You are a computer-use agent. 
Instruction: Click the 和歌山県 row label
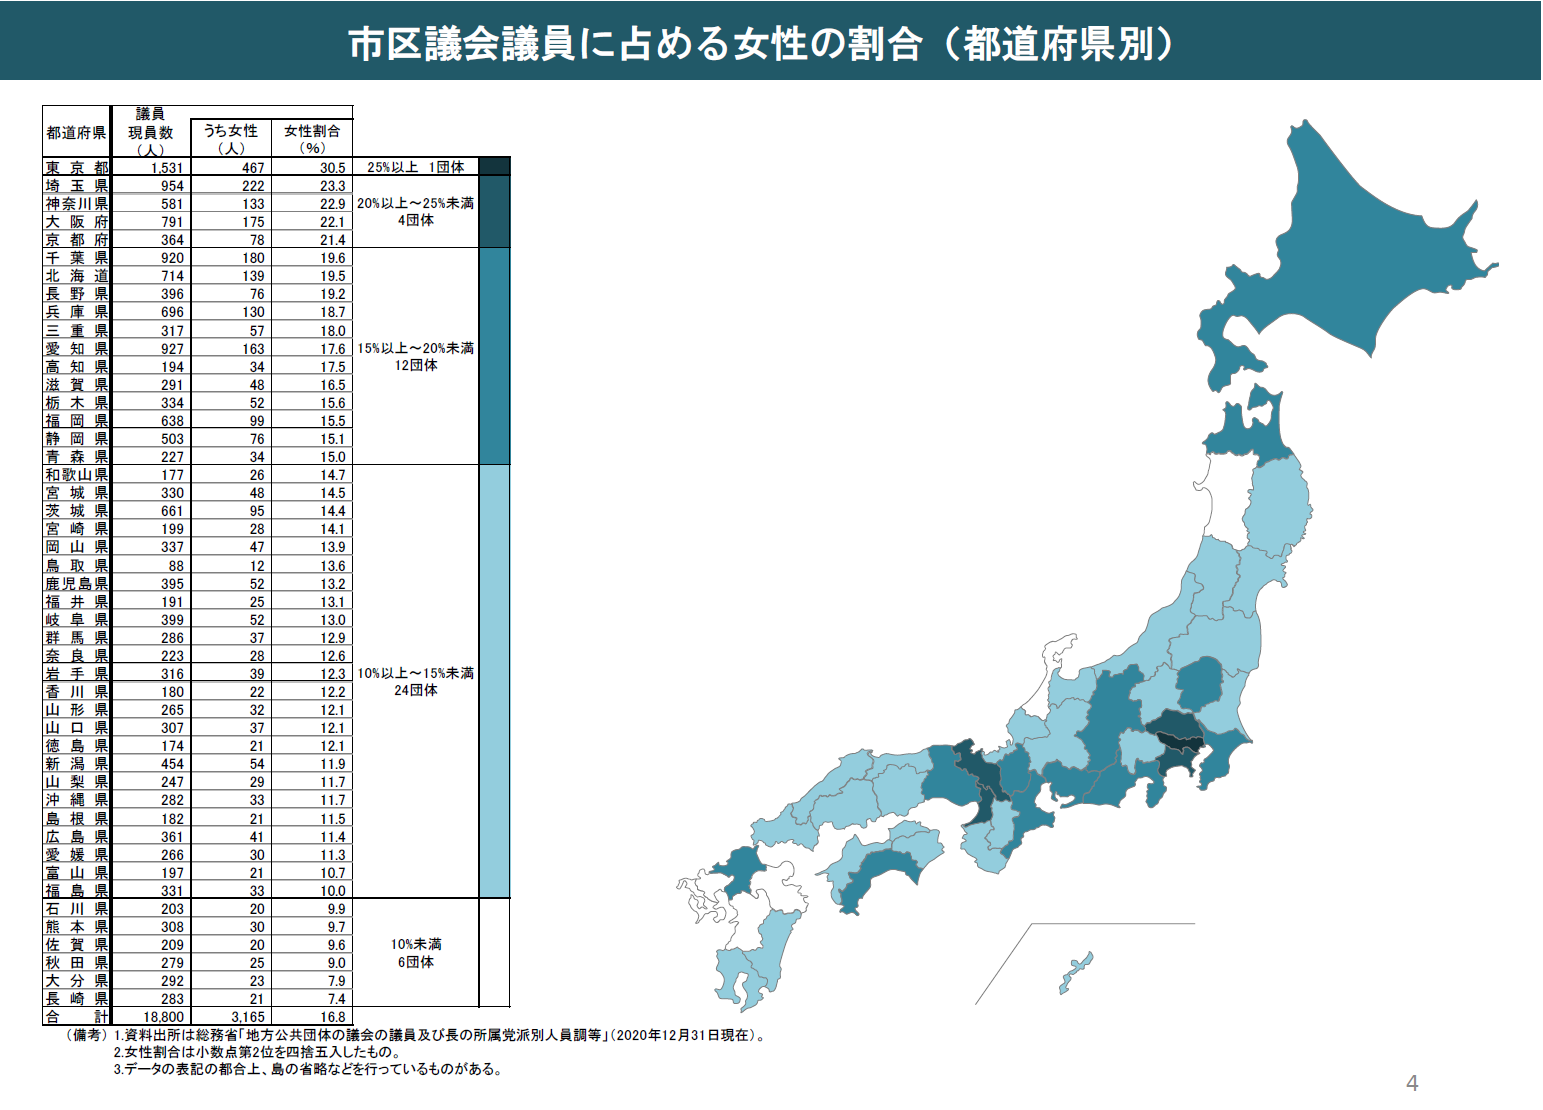[x=76, y=475]
